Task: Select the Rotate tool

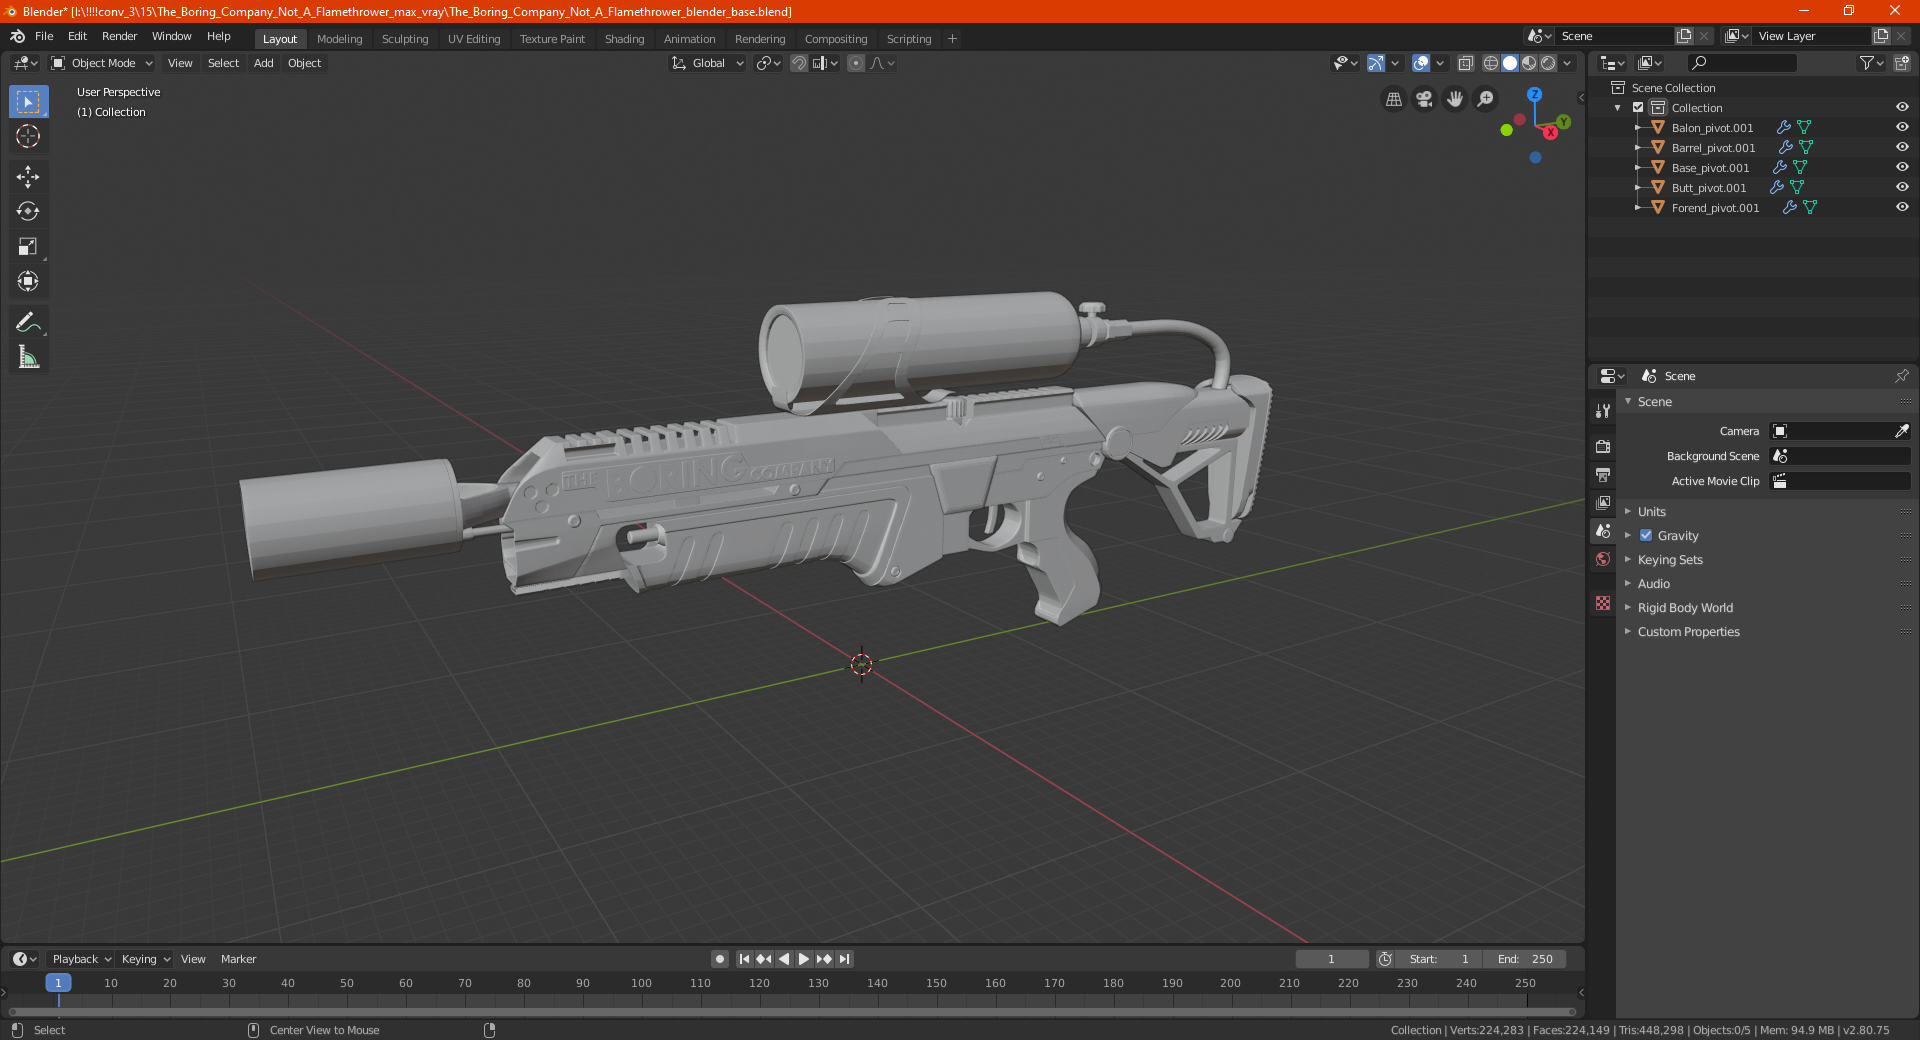Action: click(28, 212)
